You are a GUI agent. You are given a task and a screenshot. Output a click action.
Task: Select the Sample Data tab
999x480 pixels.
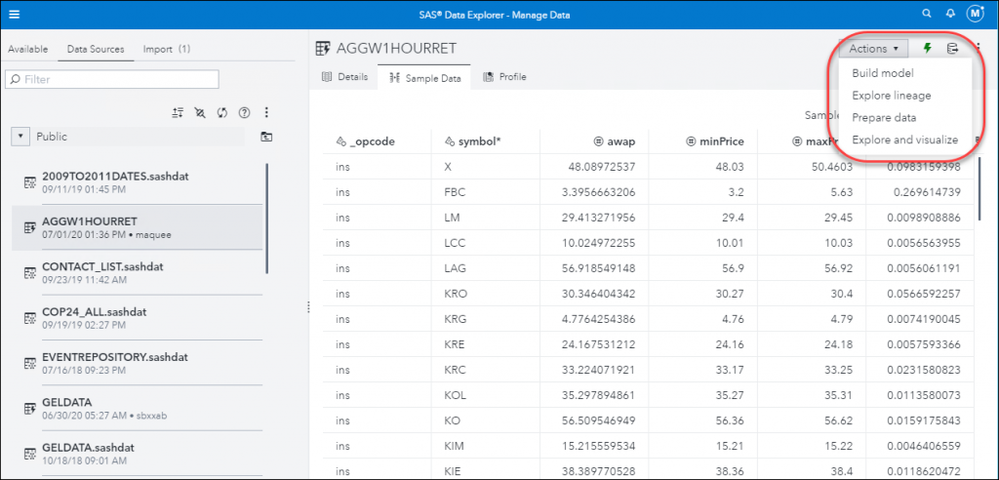(424, 78)
